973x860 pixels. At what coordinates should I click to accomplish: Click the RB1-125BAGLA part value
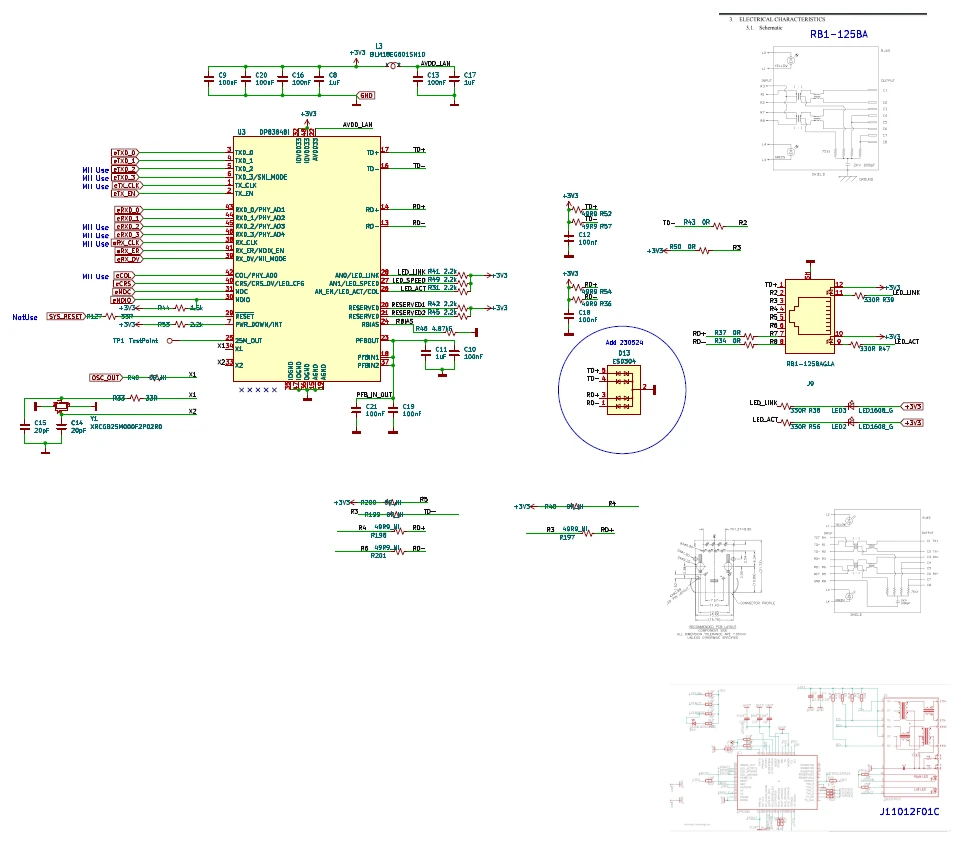(810, 364)
